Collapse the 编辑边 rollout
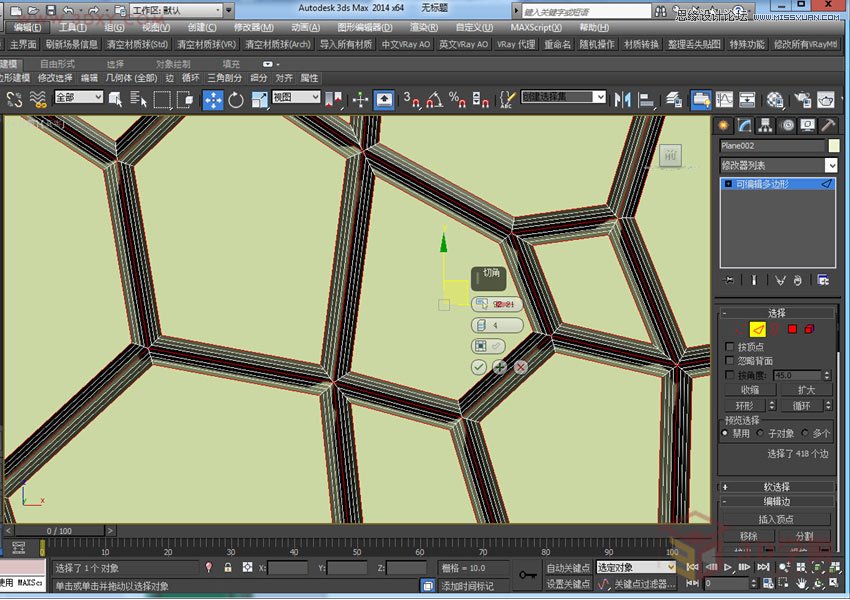The width and height of the screenshot is (850, 600). 777,501
